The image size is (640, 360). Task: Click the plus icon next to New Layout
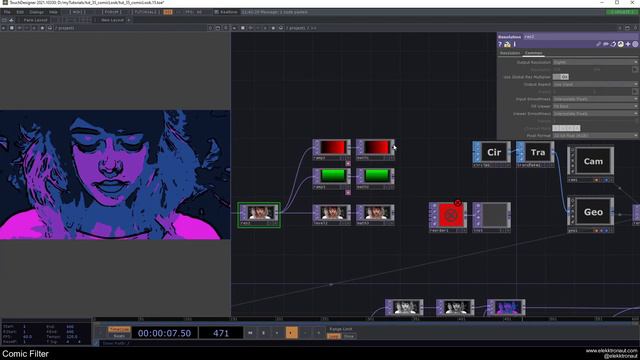point(129,20)
